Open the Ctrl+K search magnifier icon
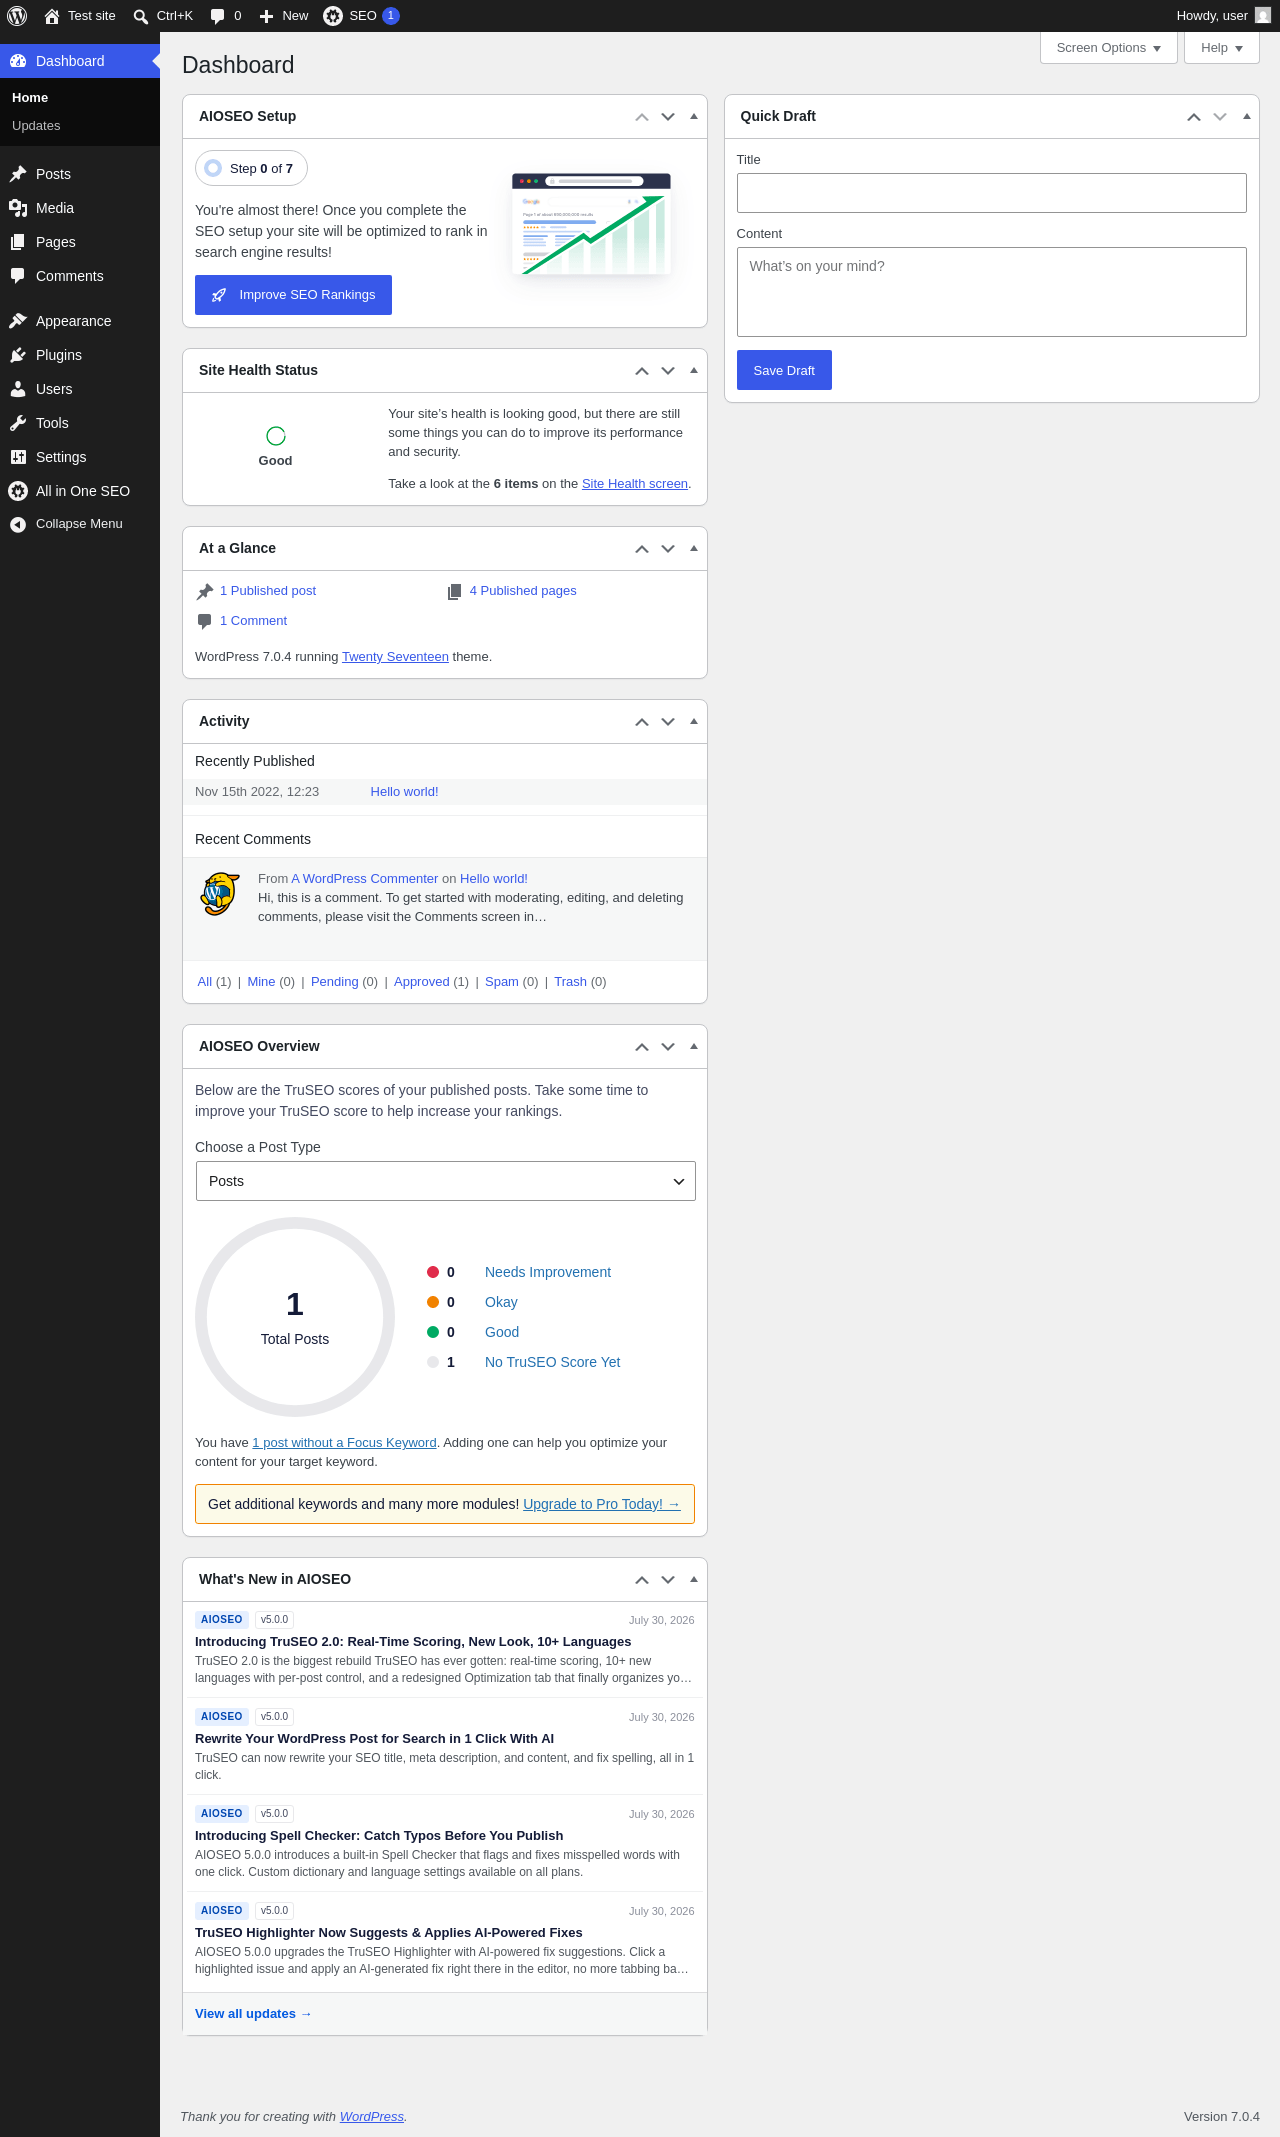Image resolution: width=1280 pixels, height=2137 pixels. click(141, 16)
